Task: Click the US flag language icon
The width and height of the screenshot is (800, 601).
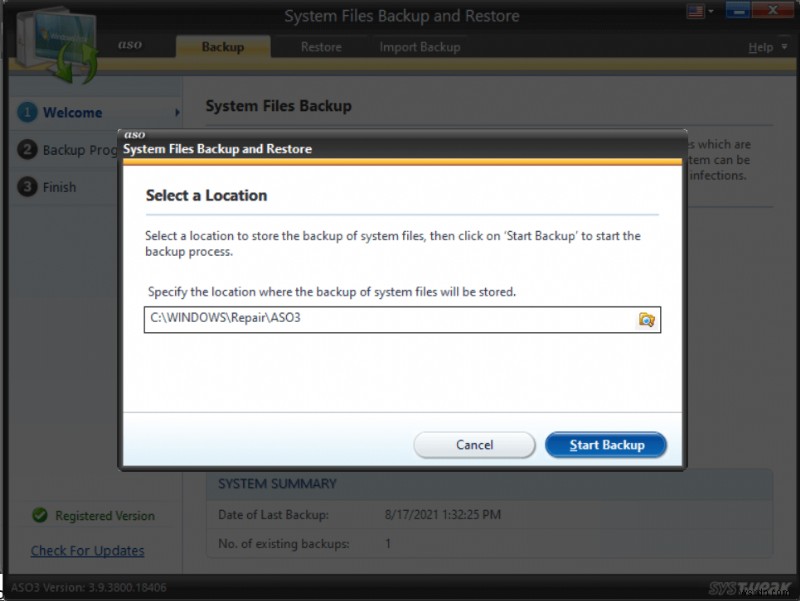Action: [x=694, y=12]
